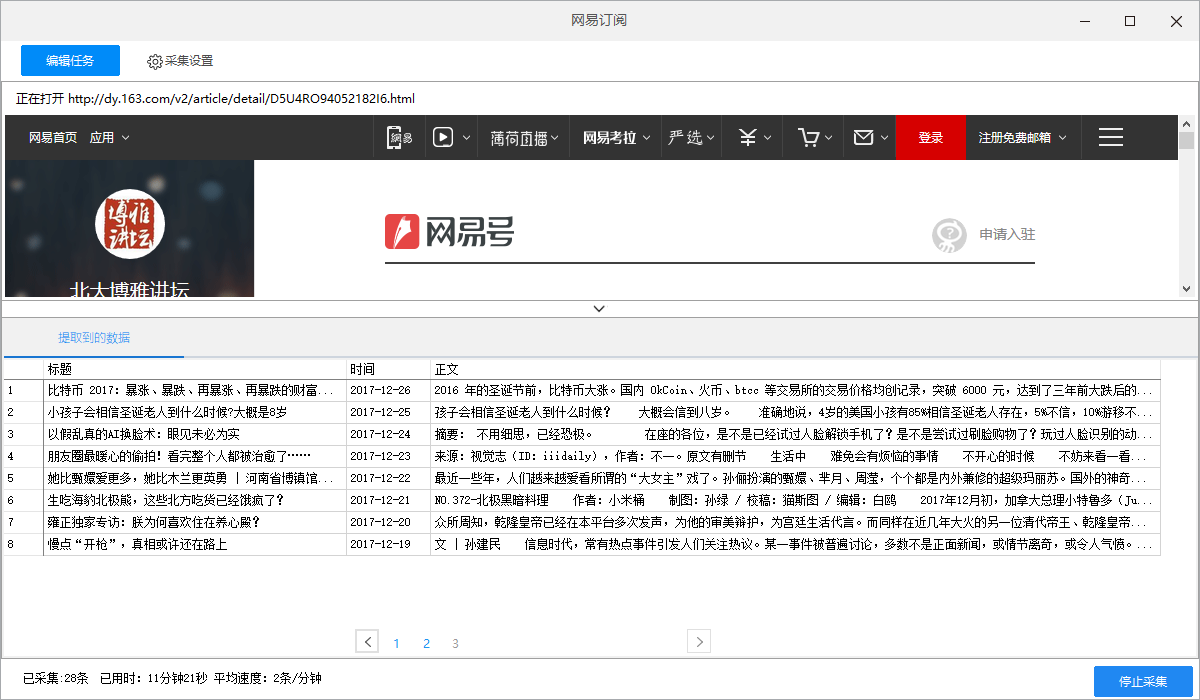Click the 停止采集 button
Screen dimensions: 1200x700
click(1143, 681)
